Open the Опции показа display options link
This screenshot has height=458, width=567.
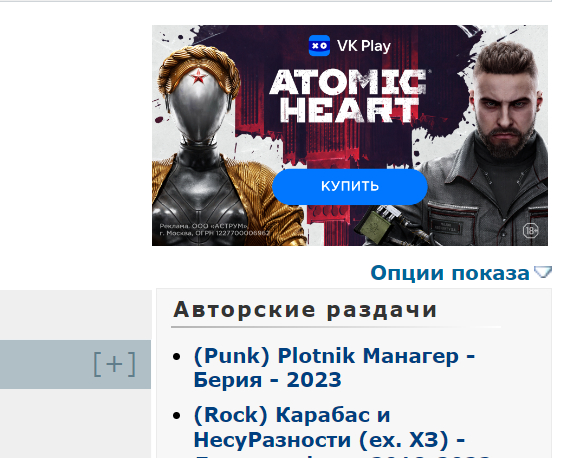point(450,273)
